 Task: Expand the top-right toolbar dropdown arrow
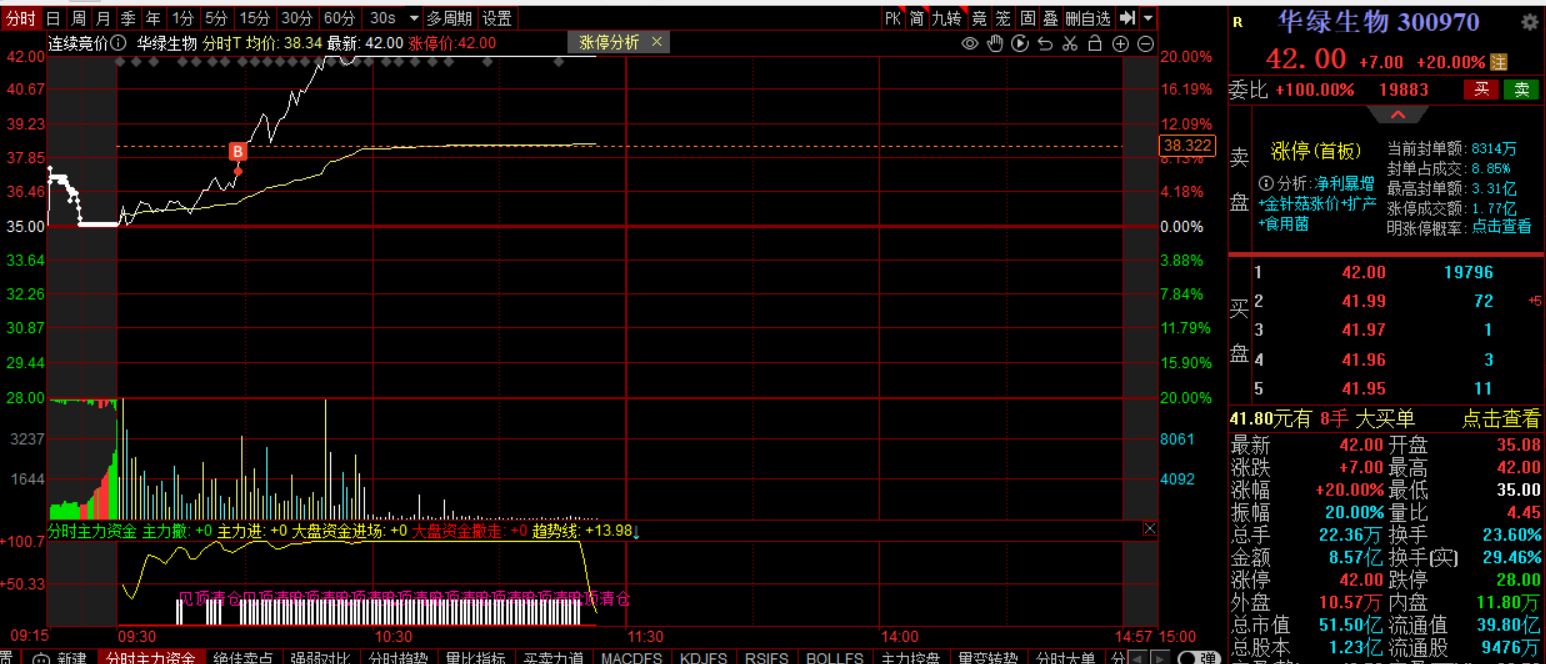(x=1147, y=18)
